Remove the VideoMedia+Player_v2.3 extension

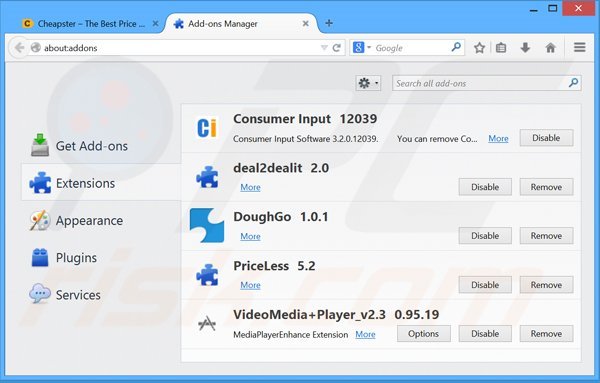tap(546, 334)
